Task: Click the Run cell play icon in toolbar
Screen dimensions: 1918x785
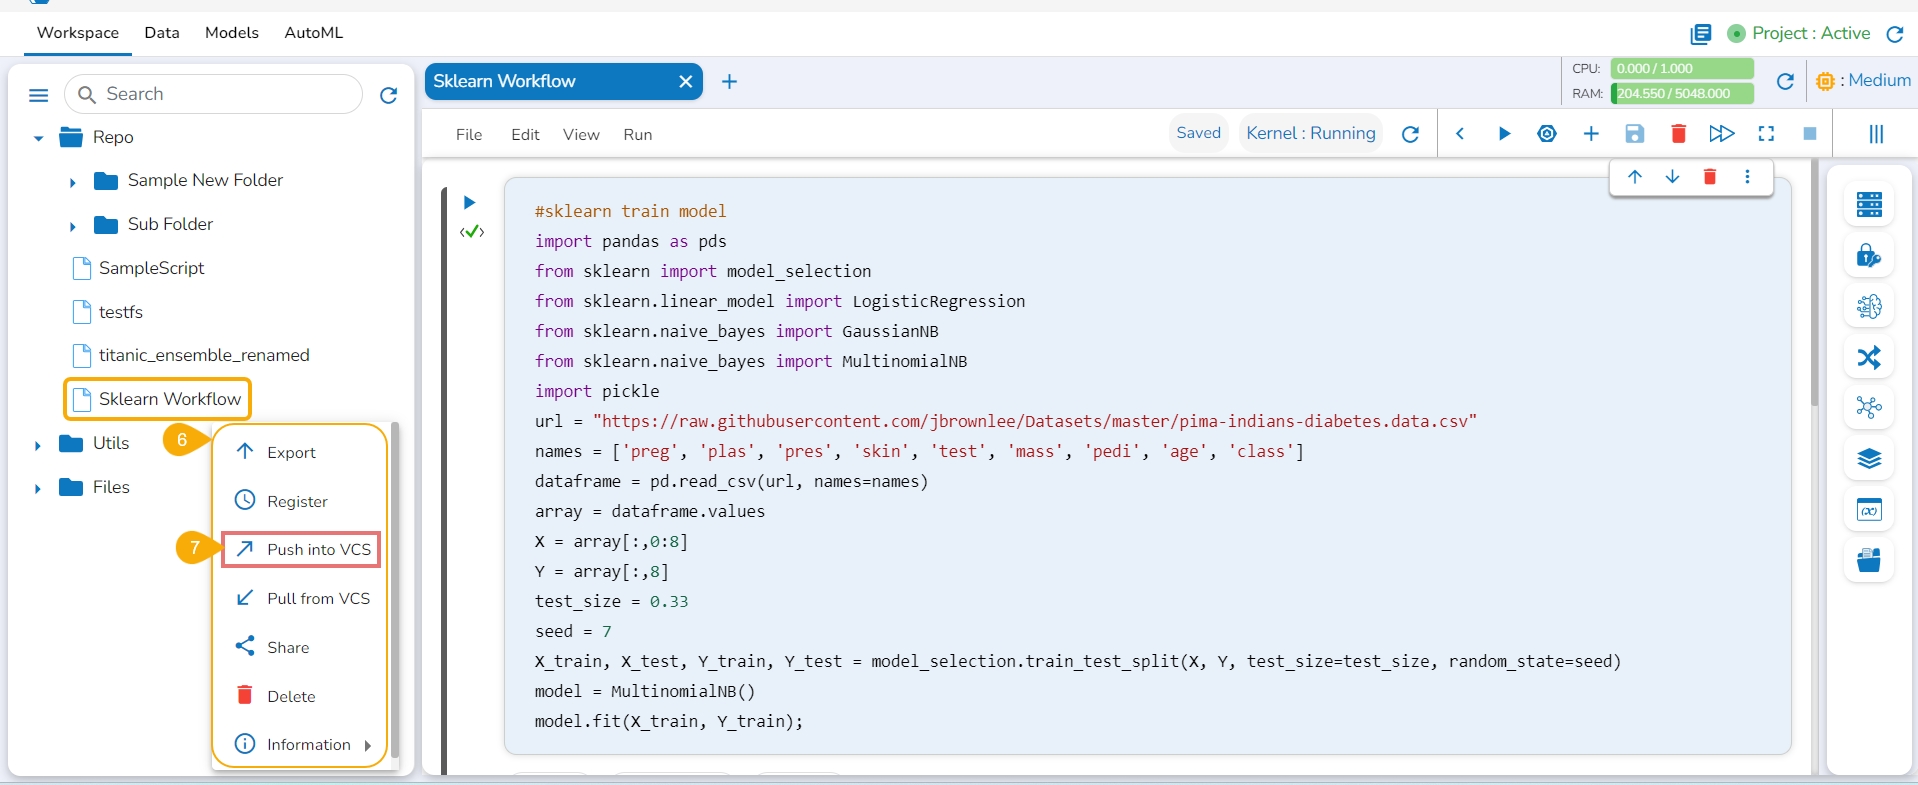Action: tap(1503, 134)
